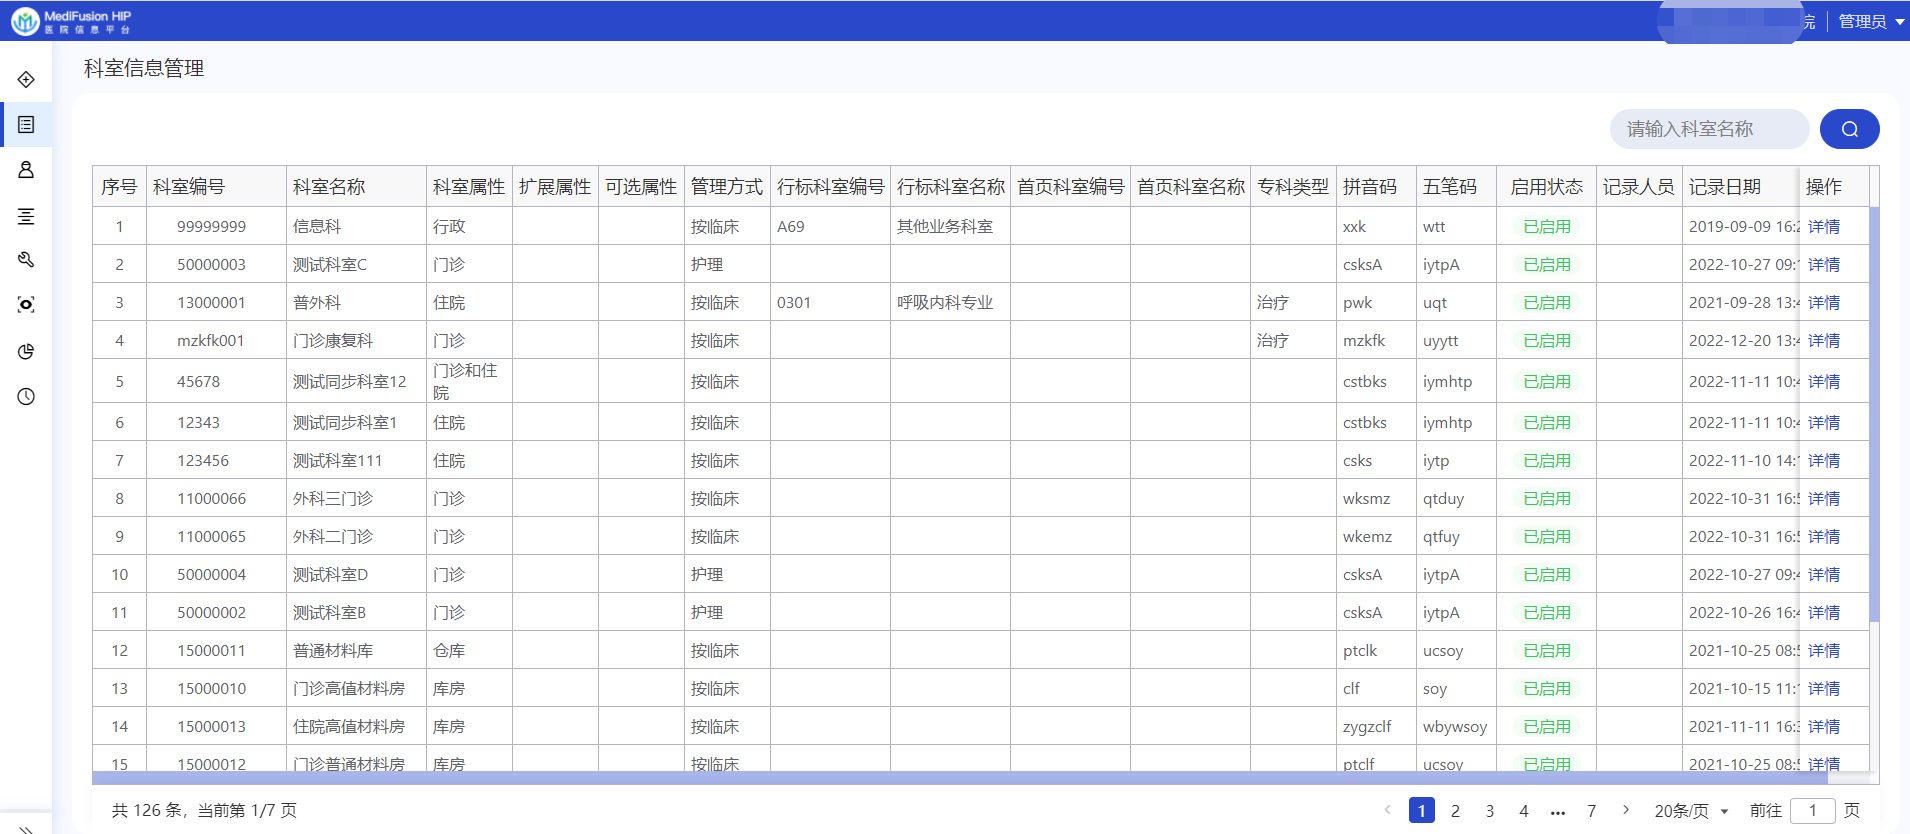1910x834 pixels.
Task: Go to page 3
Action: coord(1489,811)
